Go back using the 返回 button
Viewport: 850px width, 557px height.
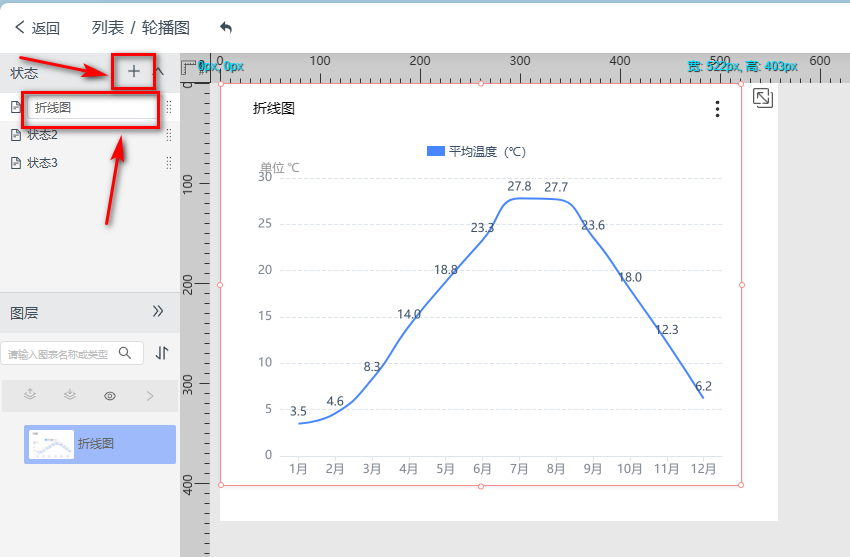37,28
